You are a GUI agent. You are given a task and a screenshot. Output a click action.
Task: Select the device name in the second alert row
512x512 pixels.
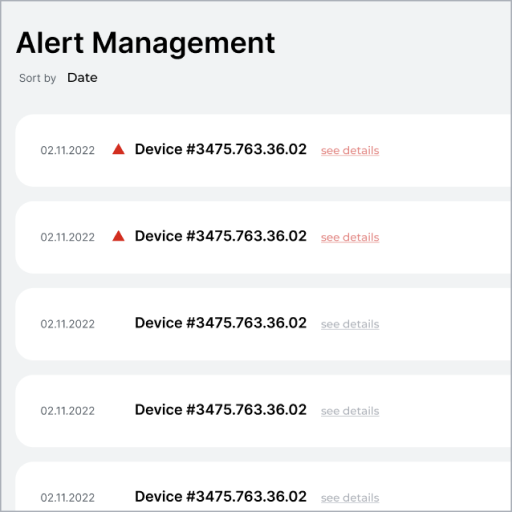pyautogui.click(x=221, y=236)
